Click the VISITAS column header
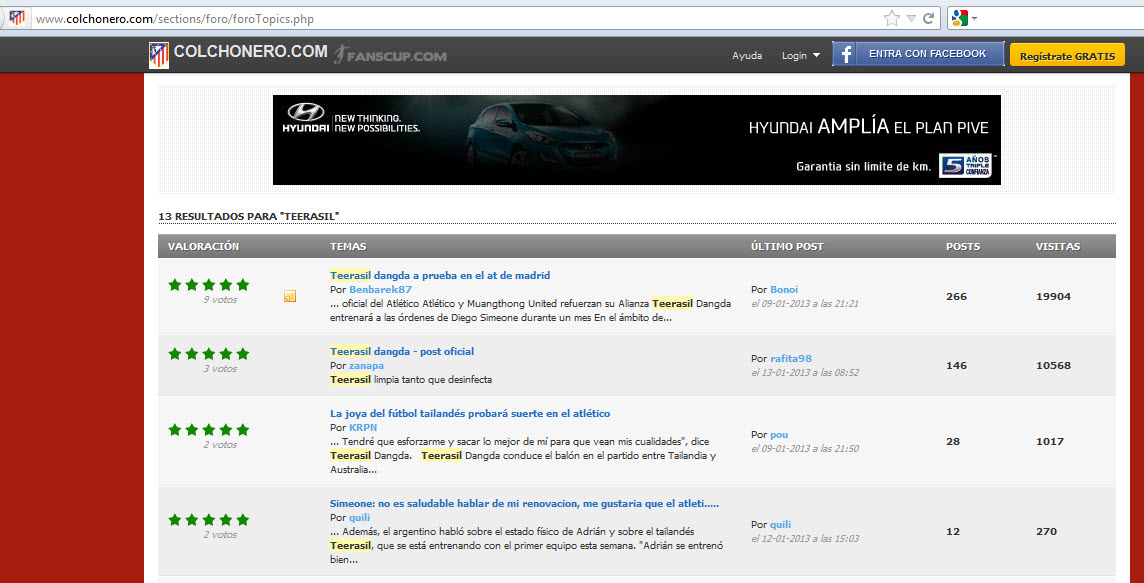 pyautogui.click(x=1058, y=247)
